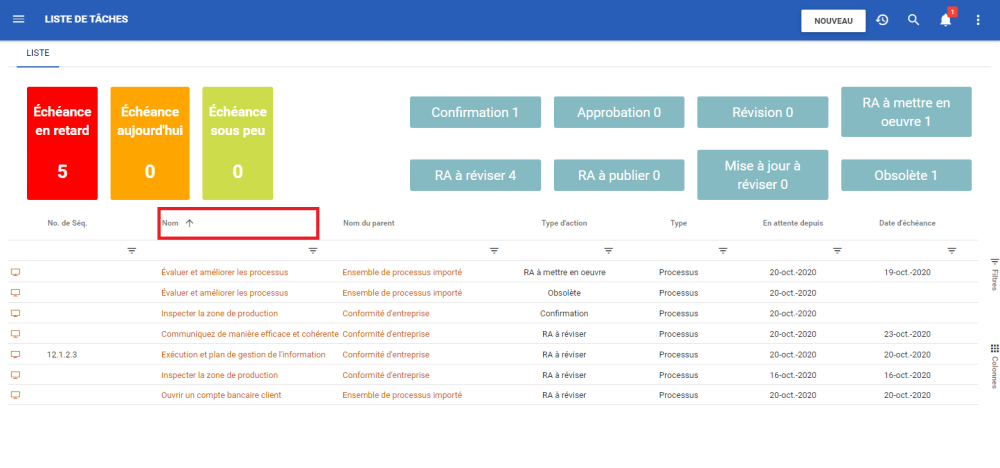The height and width of the screenshot is (468, 1000).
Task: Sort by the En attente depuis column header
Action: (x=793, y=223)
